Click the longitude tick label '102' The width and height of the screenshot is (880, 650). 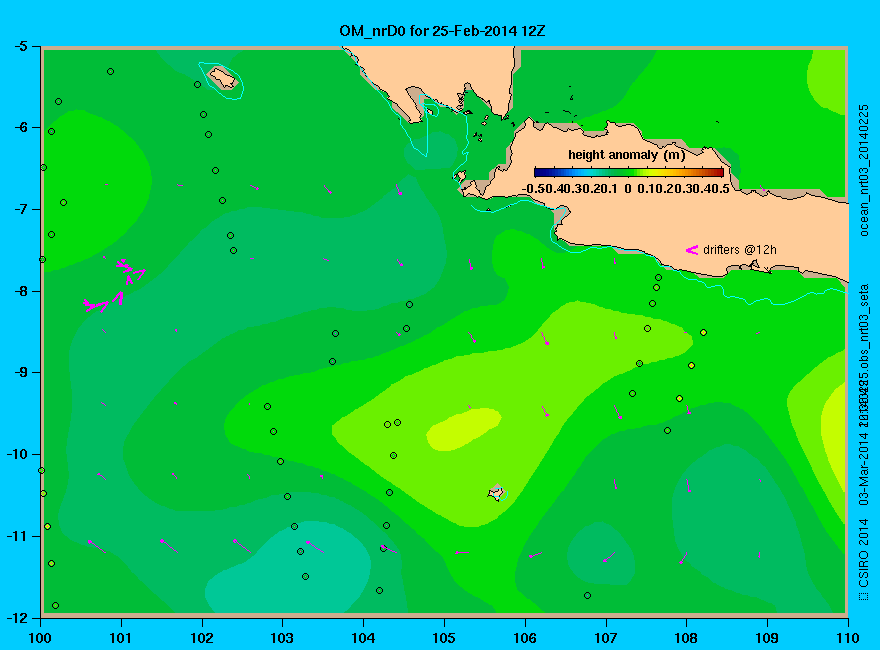tap(201, 638)
